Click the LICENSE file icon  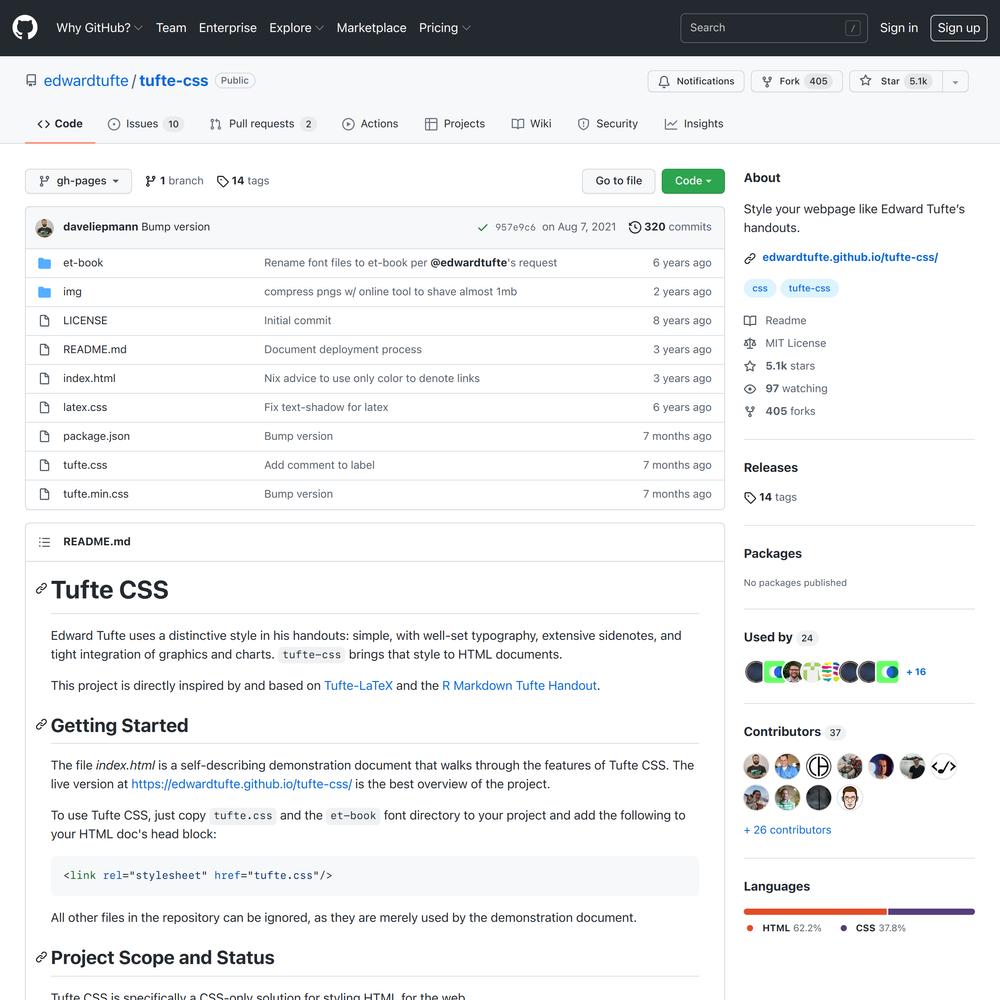pos(45,321)
